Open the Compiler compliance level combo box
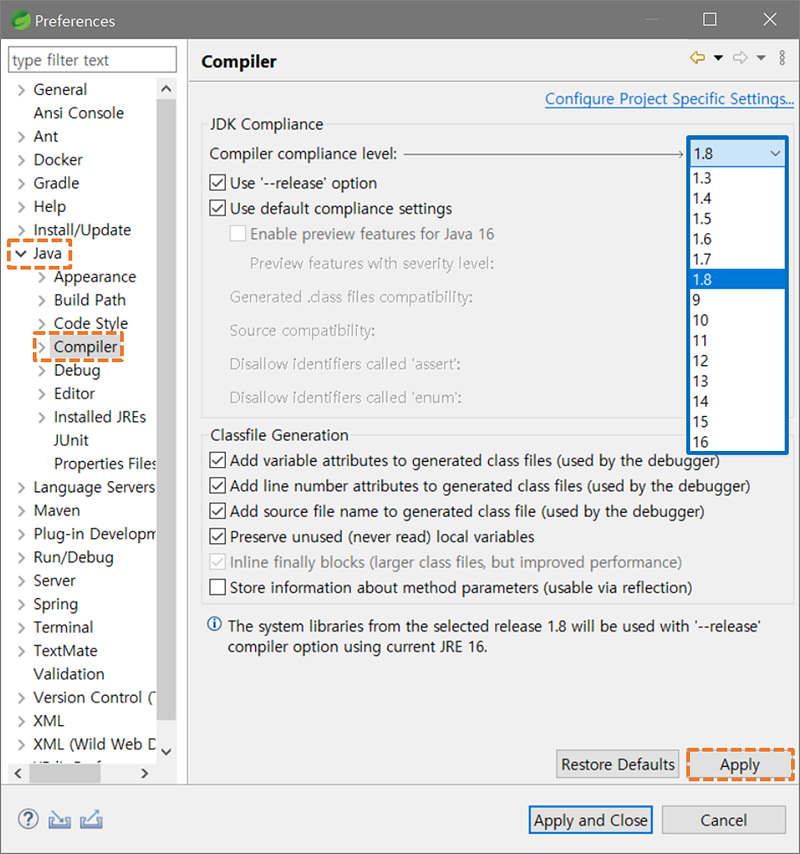The image size is (800, 854). pos(737,154)
